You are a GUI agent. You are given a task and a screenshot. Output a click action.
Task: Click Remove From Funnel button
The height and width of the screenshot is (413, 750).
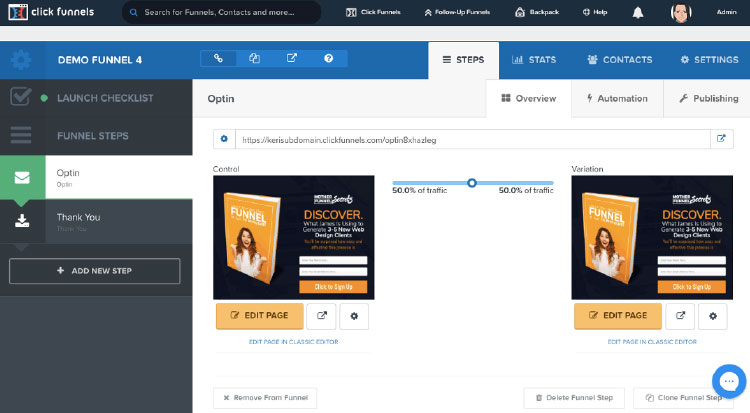click(x=265, y=398)
